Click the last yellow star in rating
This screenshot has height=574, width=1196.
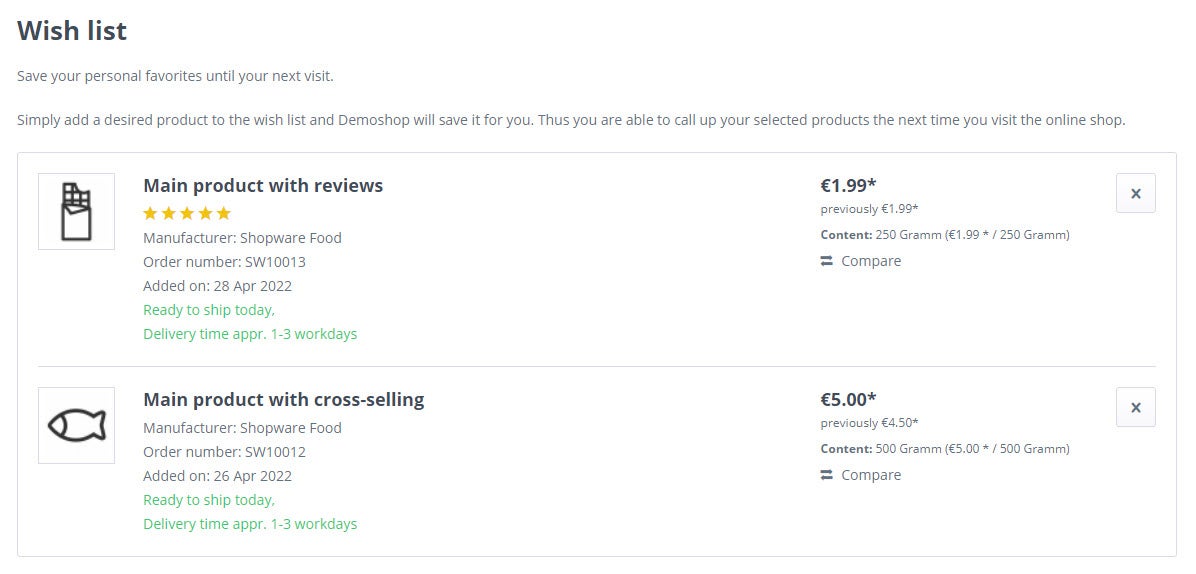(223, 213)
